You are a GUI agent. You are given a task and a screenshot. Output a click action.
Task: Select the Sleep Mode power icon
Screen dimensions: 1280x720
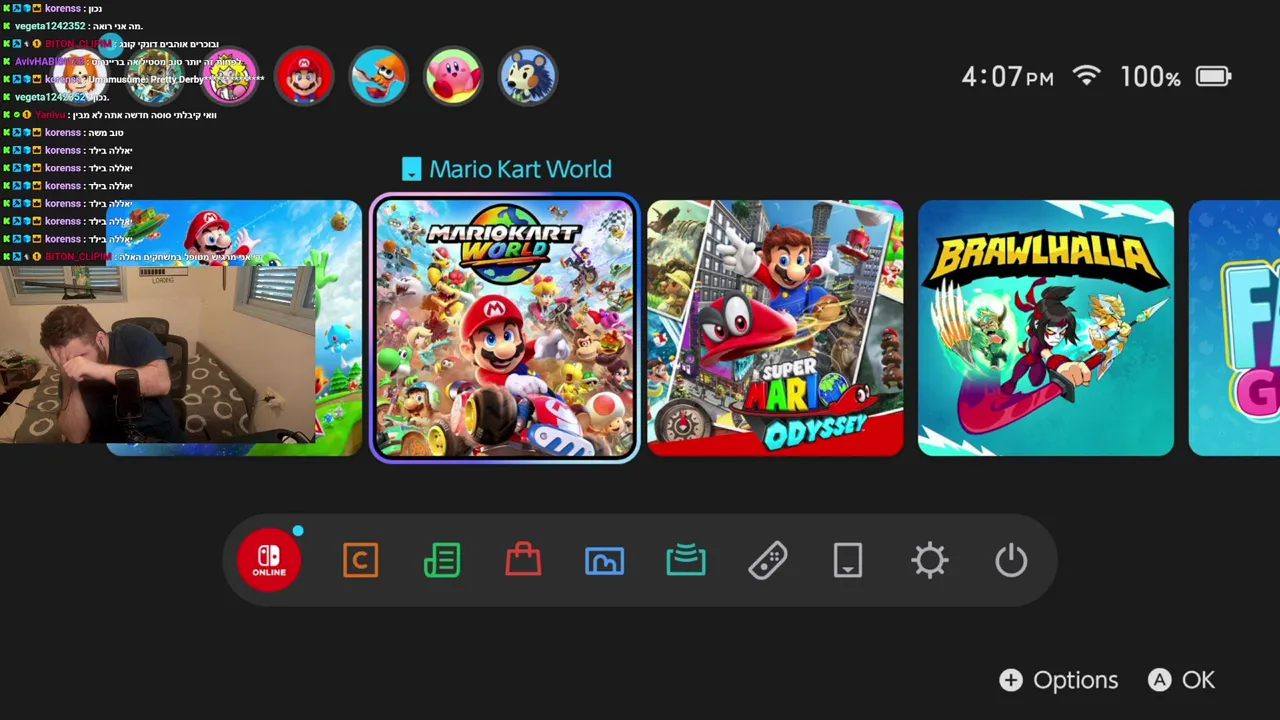point(1011,560)
